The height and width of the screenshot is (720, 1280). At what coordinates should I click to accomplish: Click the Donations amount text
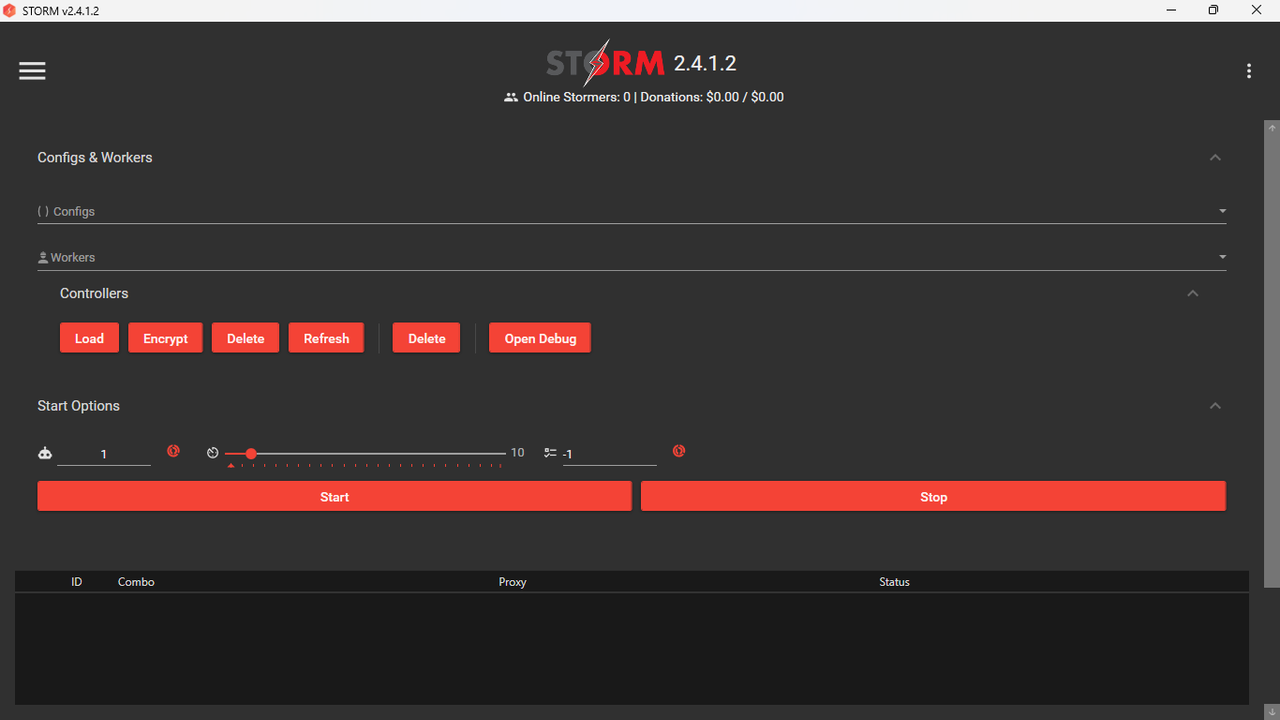712,97
